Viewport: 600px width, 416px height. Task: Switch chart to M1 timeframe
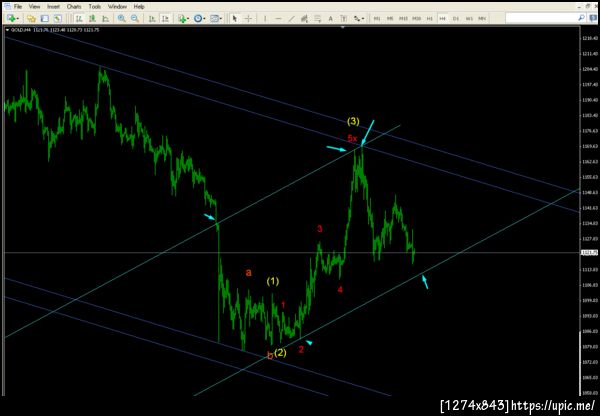point(377,18)
